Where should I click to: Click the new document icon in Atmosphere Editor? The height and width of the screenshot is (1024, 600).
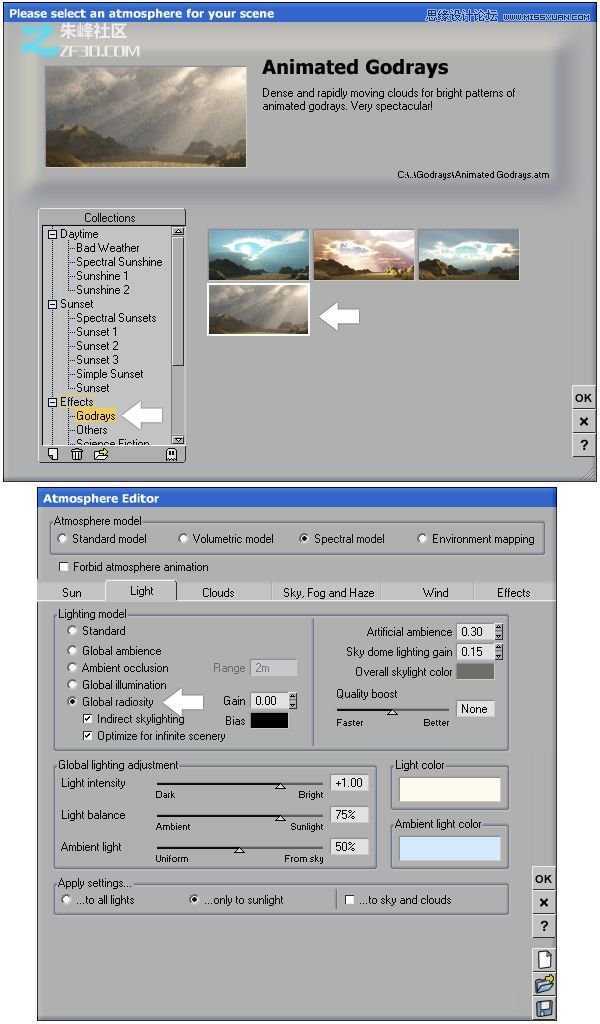[544, 959]
